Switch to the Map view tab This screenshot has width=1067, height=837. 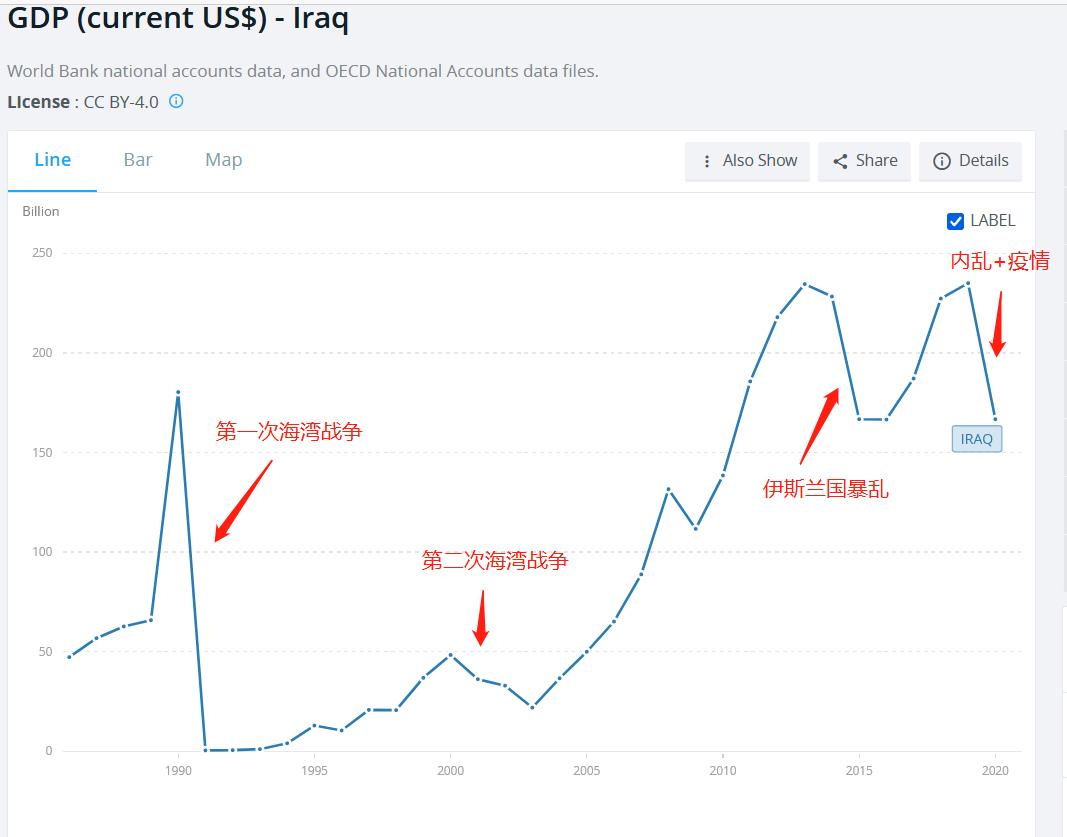tap(223, 160)
